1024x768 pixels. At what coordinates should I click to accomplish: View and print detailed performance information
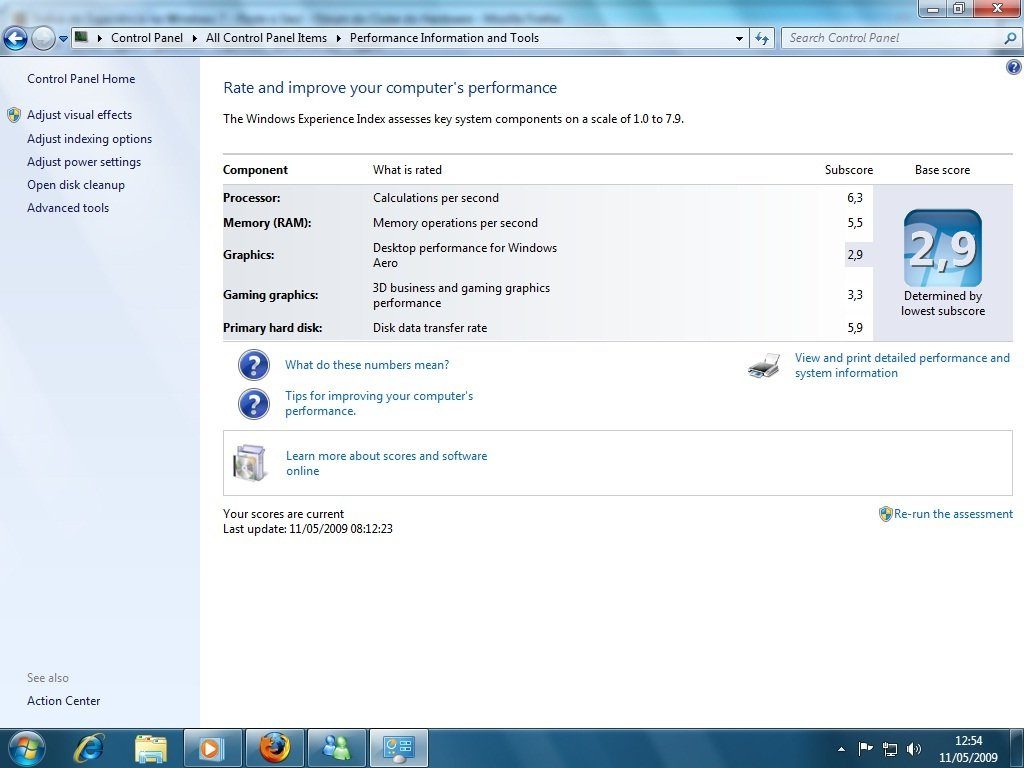point(902,366)
